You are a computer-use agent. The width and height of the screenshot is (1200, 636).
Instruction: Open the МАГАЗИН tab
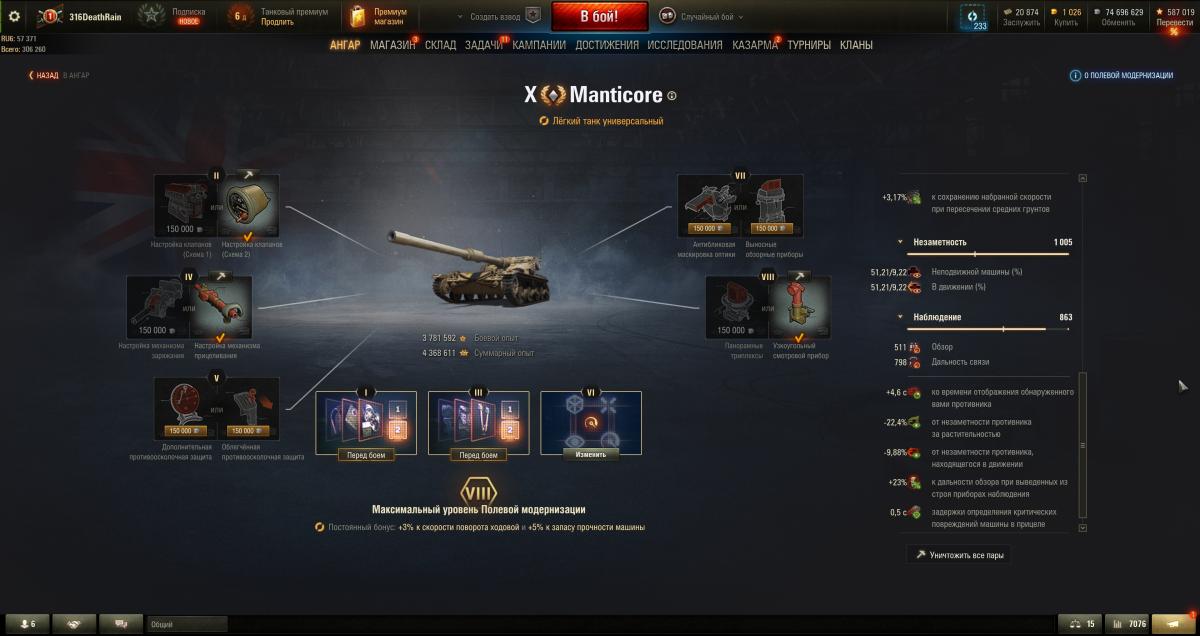tap(393, 45)
